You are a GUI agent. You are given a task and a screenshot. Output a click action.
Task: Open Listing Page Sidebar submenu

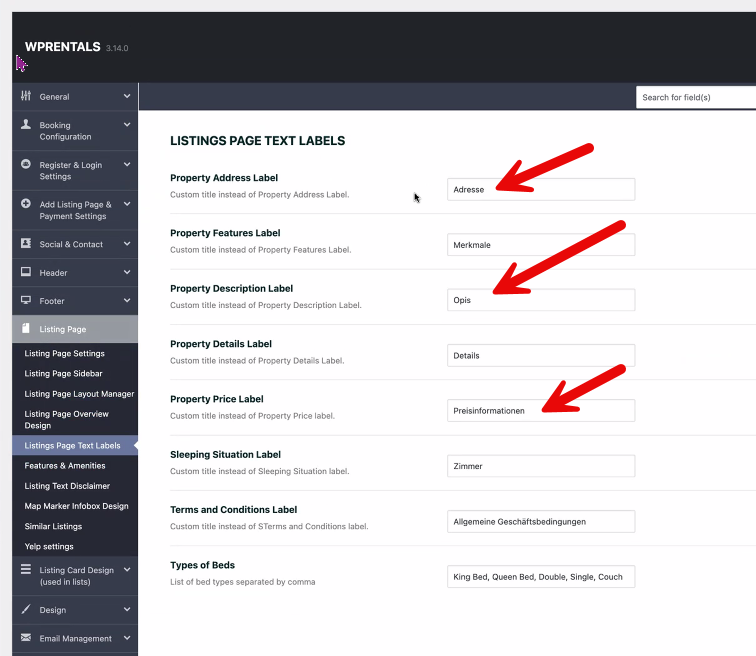[x=63, y=374]
